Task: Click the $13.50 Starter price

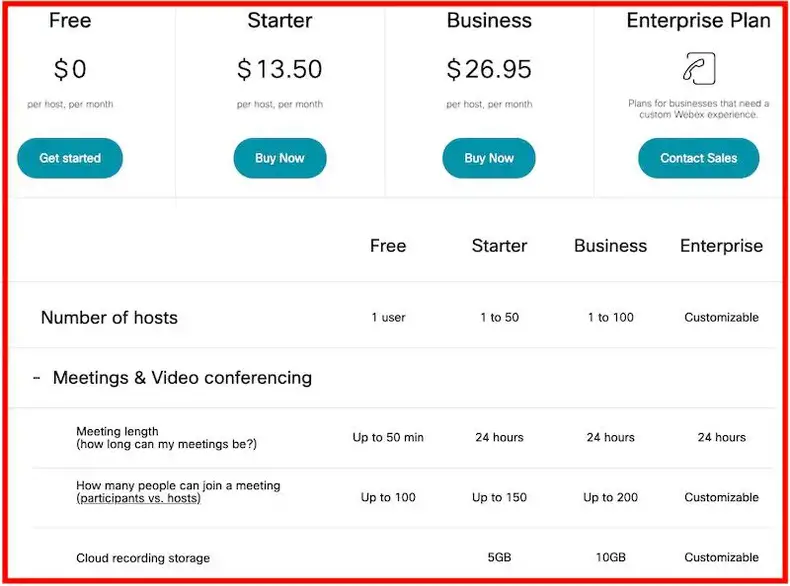Action: pos(280,69)
